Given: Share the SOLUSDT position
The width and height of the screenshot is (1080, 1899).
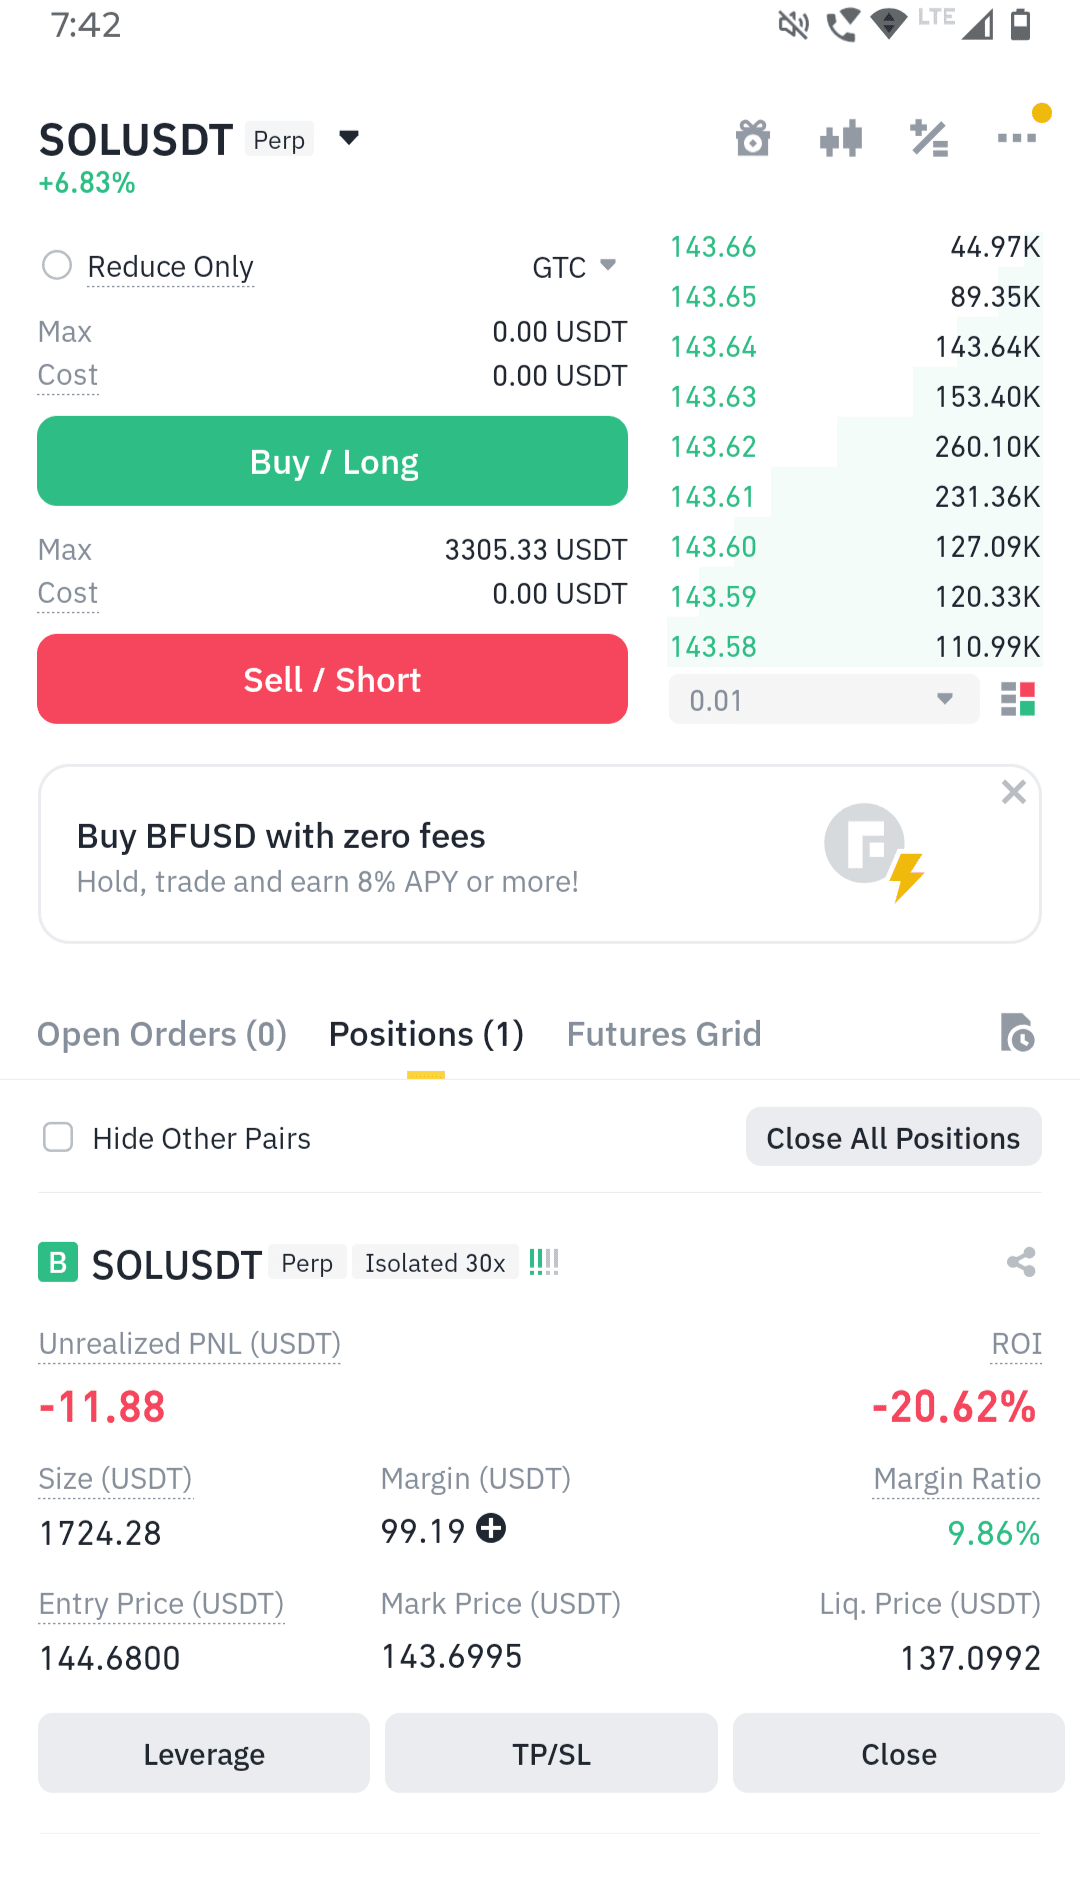Looking at the screenshot, I should coord(1021,1262).
